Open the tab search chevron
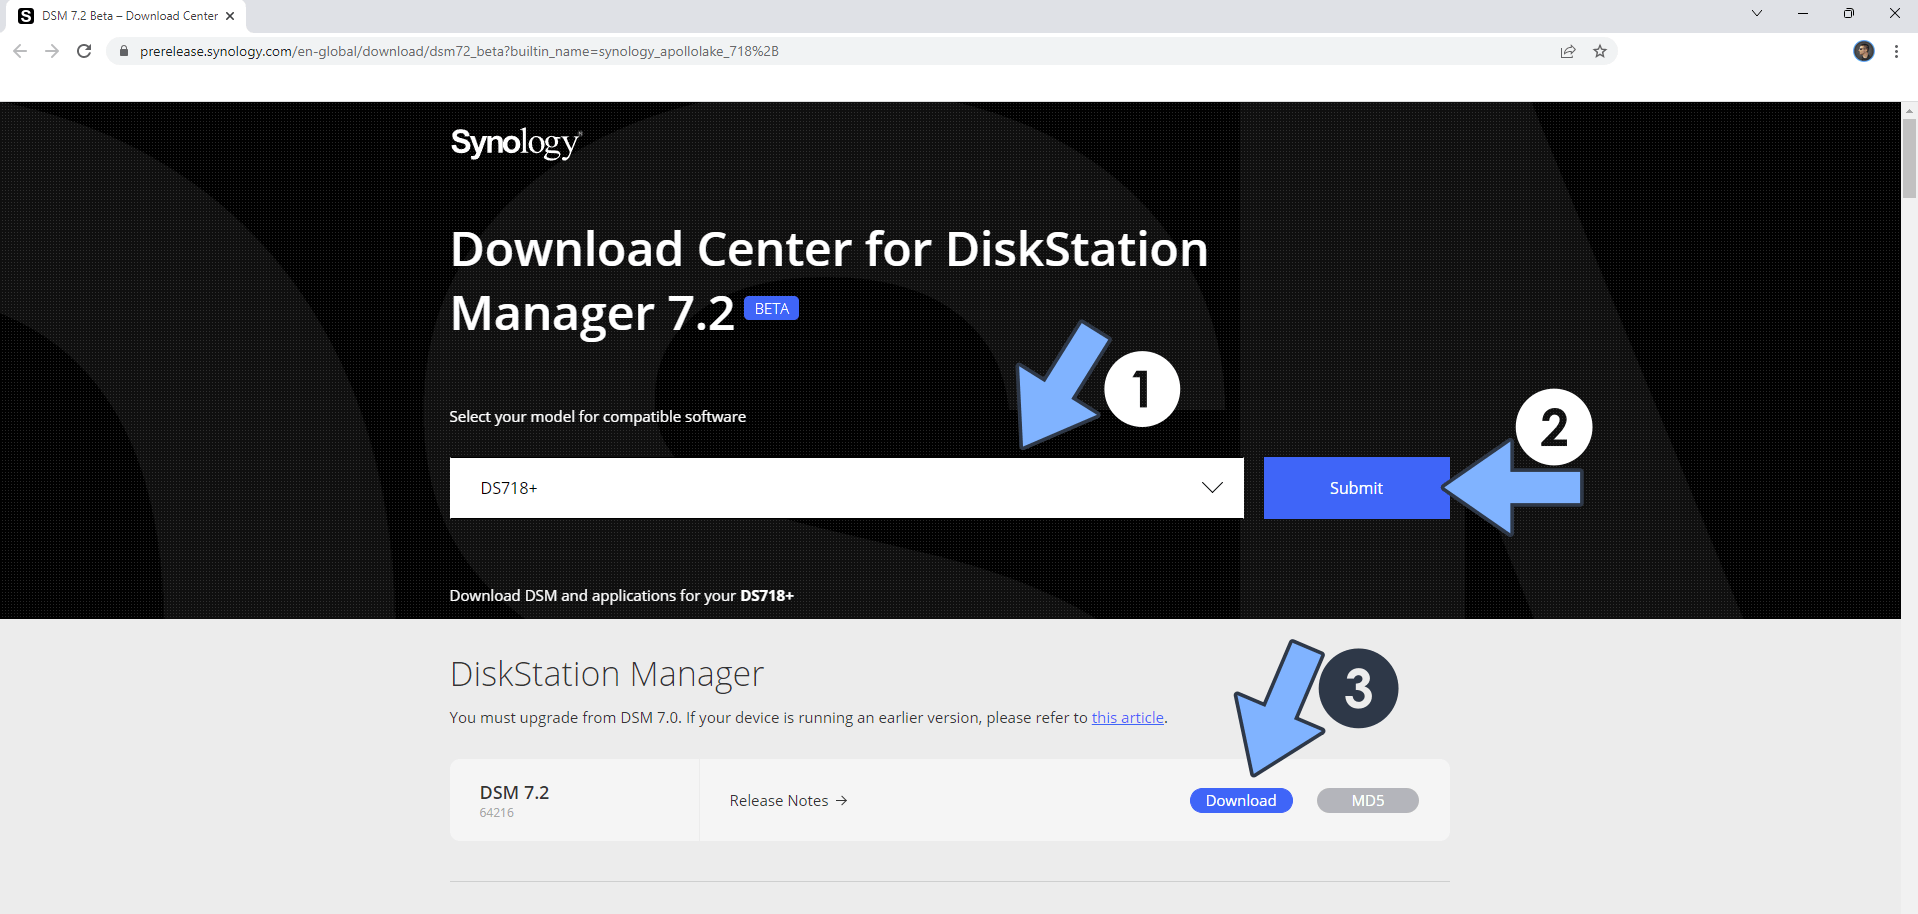Image resolution: width=1918 pixels, height=914 pixels. pos(1756,13)
